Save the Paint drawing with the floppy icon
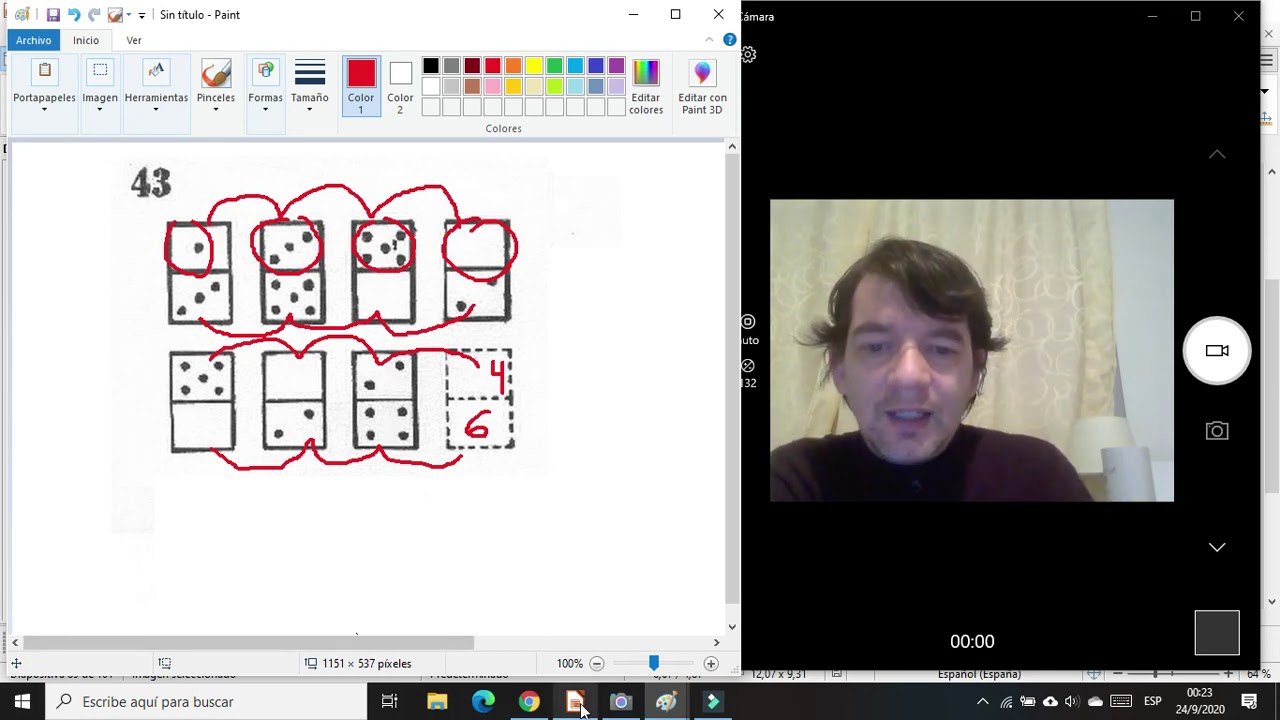 point(53,15)
